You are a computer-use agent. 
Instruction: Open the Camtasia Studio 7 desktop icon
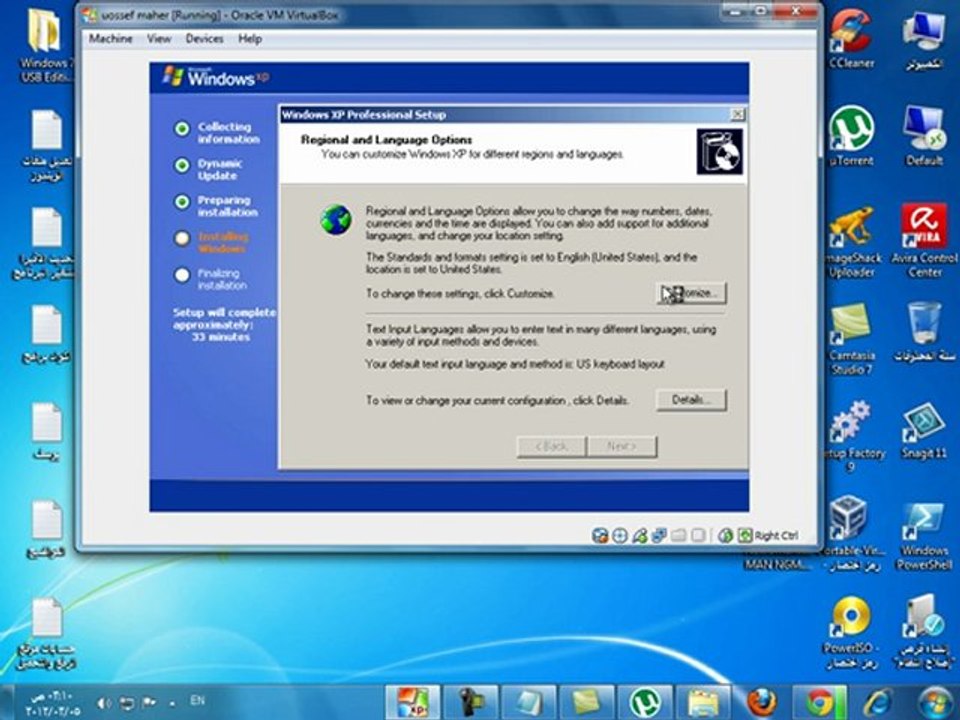(851, 339)
